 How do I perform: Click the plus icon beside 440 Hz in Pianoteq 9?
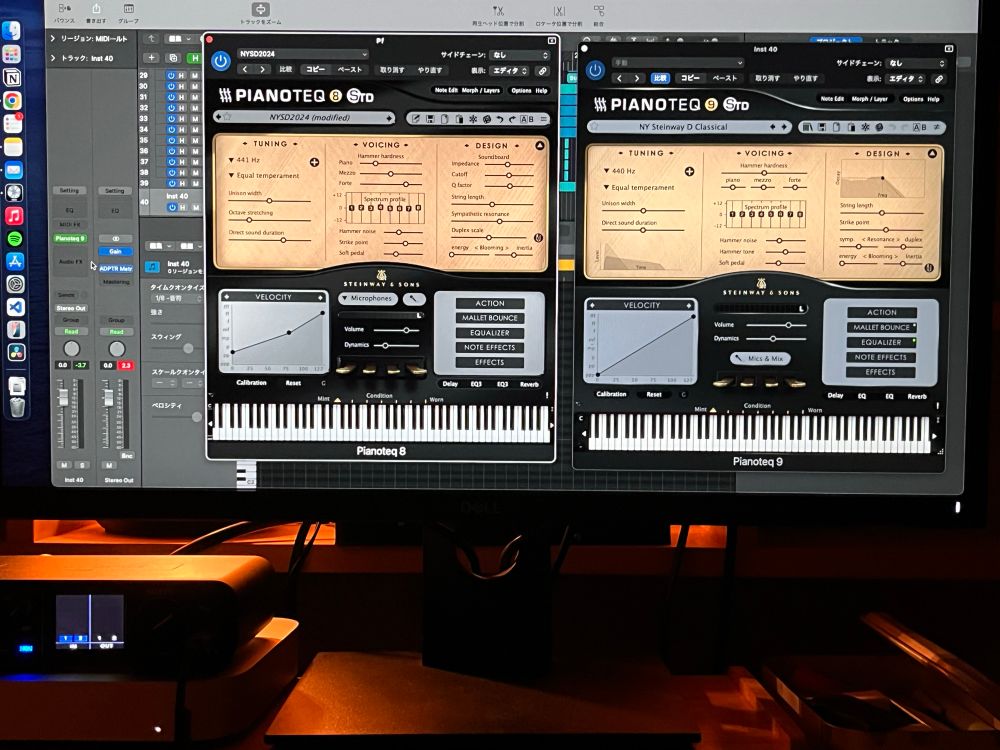click(689, 172)
